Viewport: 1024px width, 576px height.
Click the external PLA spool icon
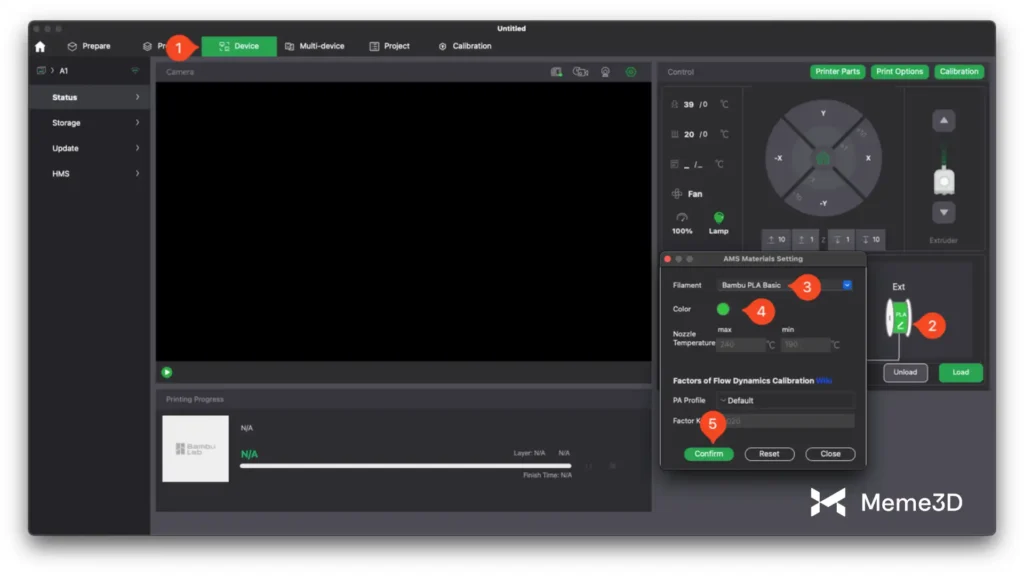pyautogui.click(x=899, y=318)
